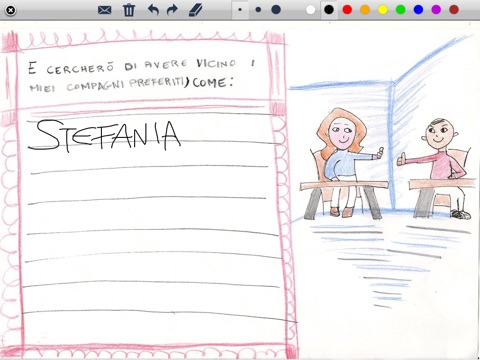Tap the word PREFERITI in the heading
Viewport: 480px width, 360px height.
click(x=157, y=82)
